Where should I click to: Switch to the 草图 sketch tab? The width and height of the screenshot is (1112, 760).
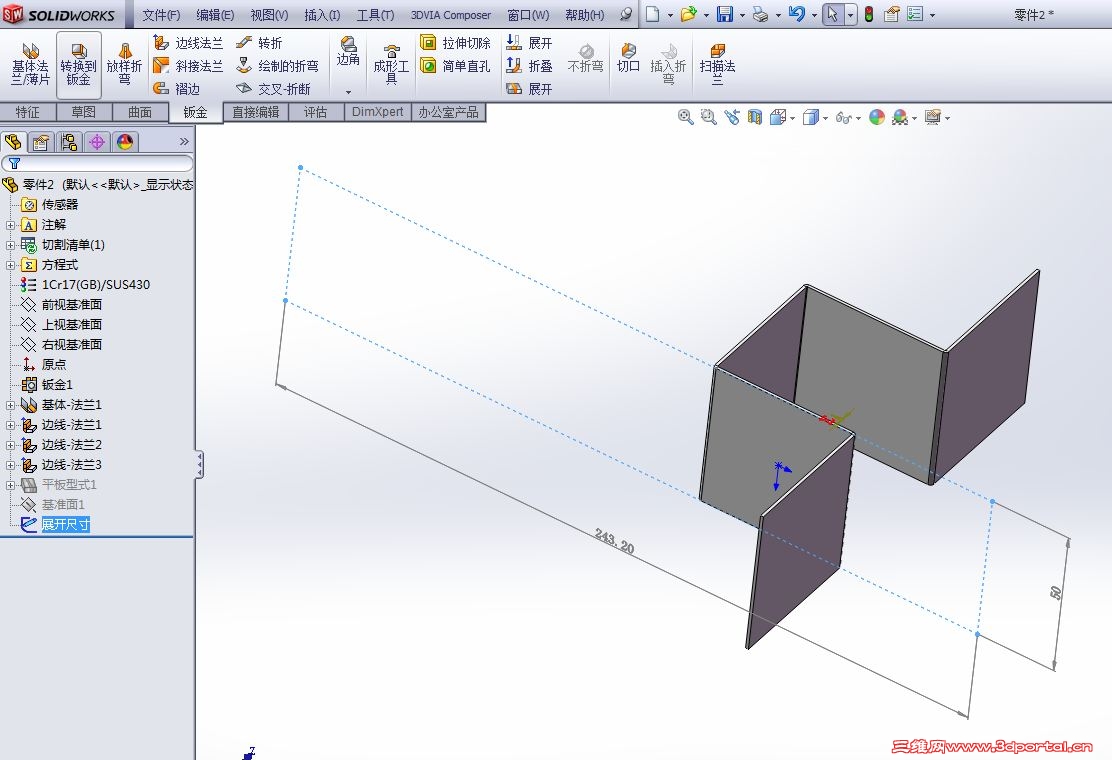(84, 112)
